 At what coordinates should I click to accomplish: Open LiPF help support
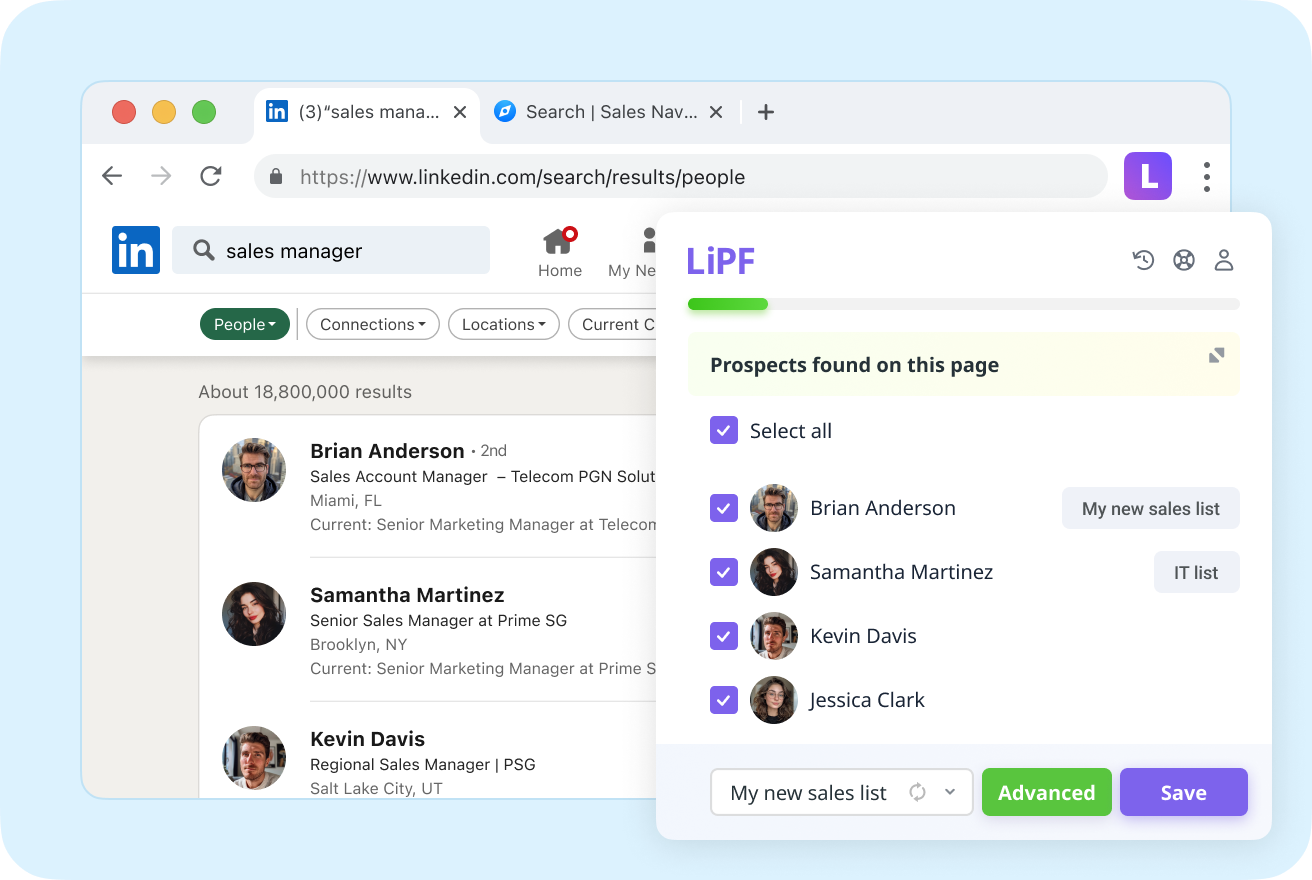click(x=1184, y=259)
